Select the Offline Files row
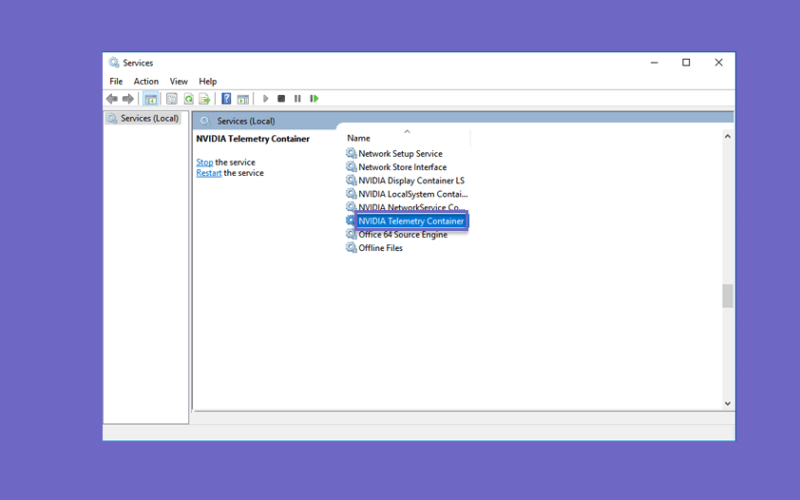The width and height of the screenshot is (800, 500). (380, 248)
